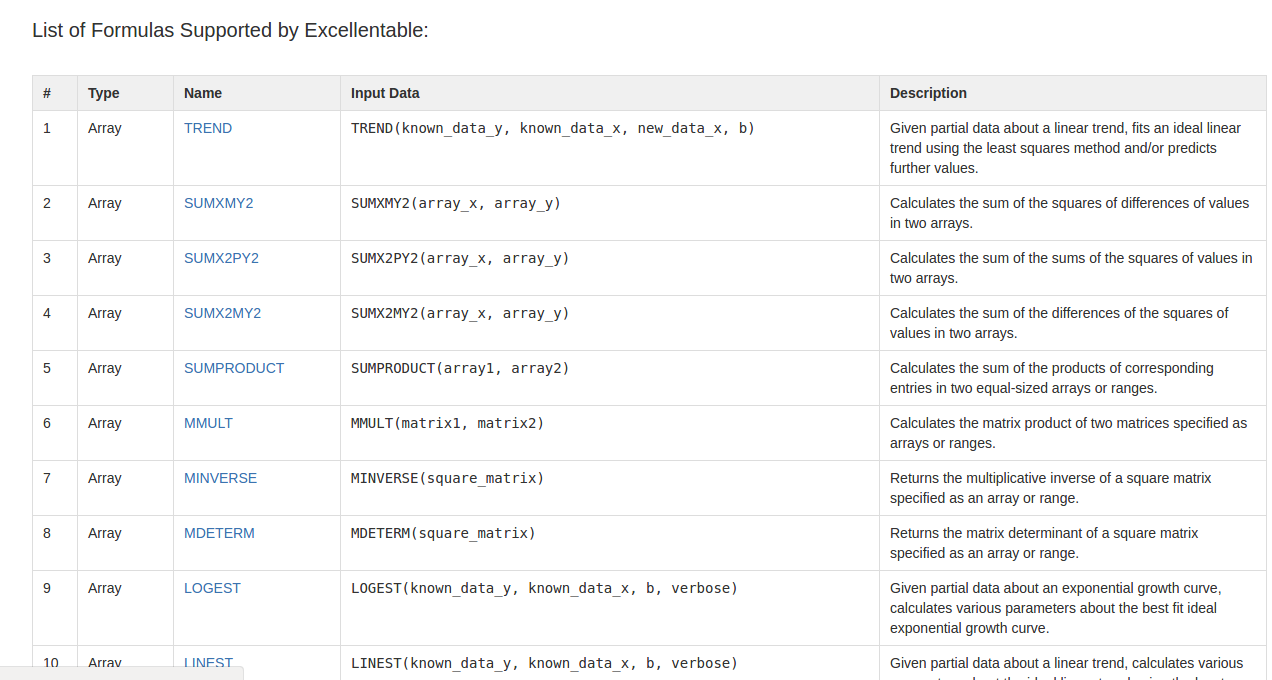Click the MMULT formula link
This screenshot has height=680, width=1272.
pos(208,423)
